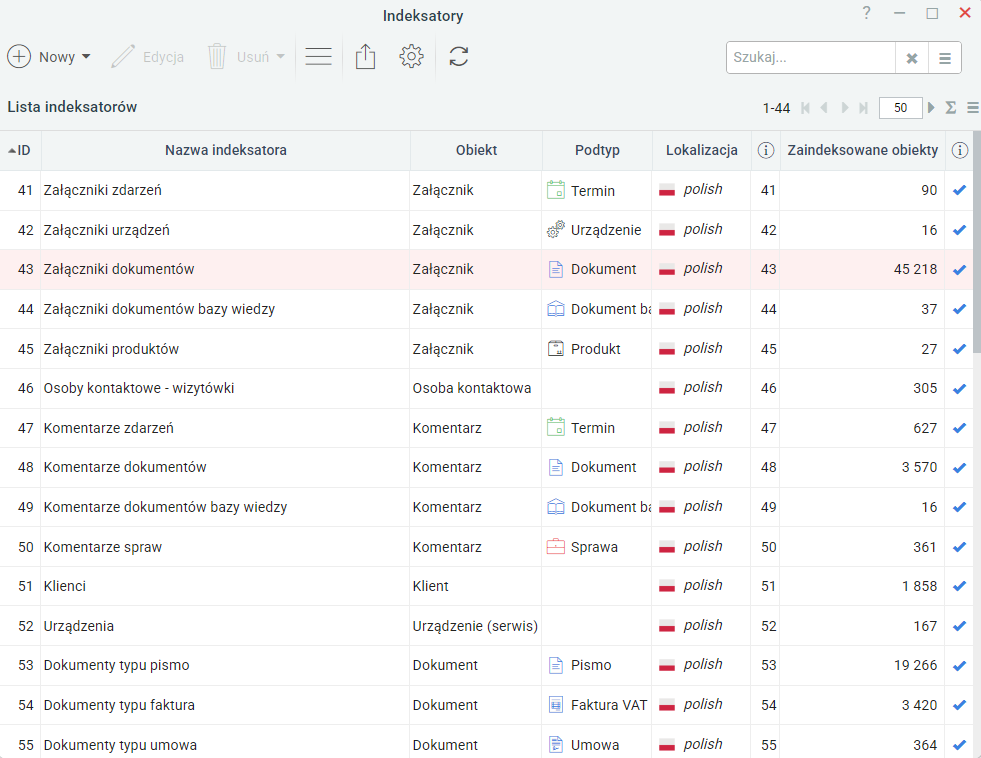This screenshot has width=981, height=758.
Task: Toggle checkmark for Dokumenty typu faktura row
Action: click(959, 705)
